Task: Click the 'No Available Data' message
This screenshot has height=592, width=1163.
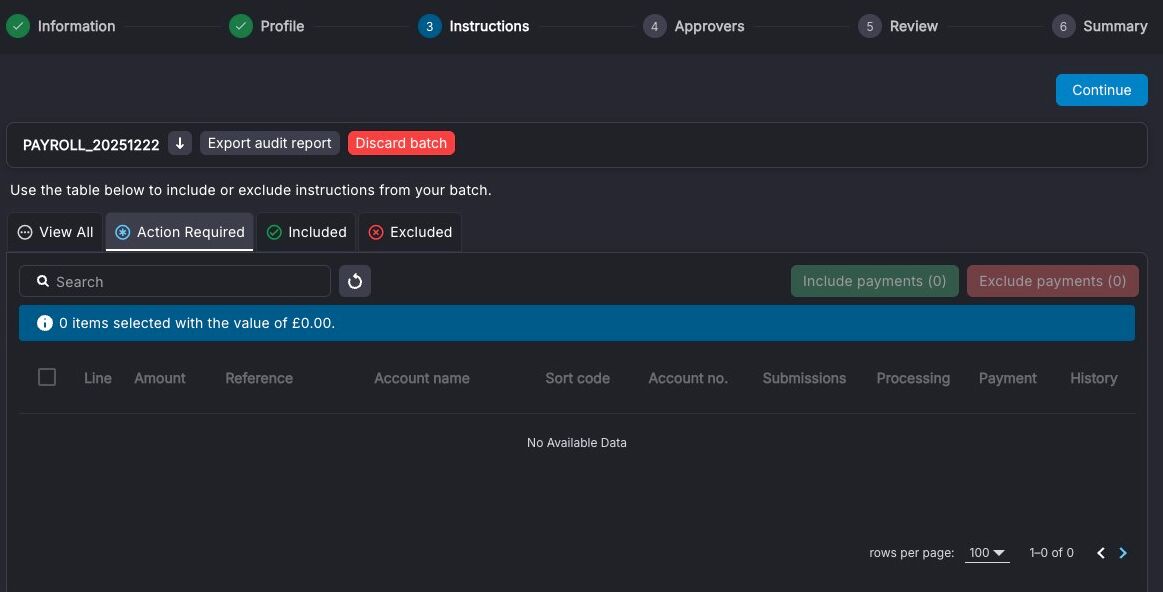Action: pyautogui.click(x=576, y=442)
